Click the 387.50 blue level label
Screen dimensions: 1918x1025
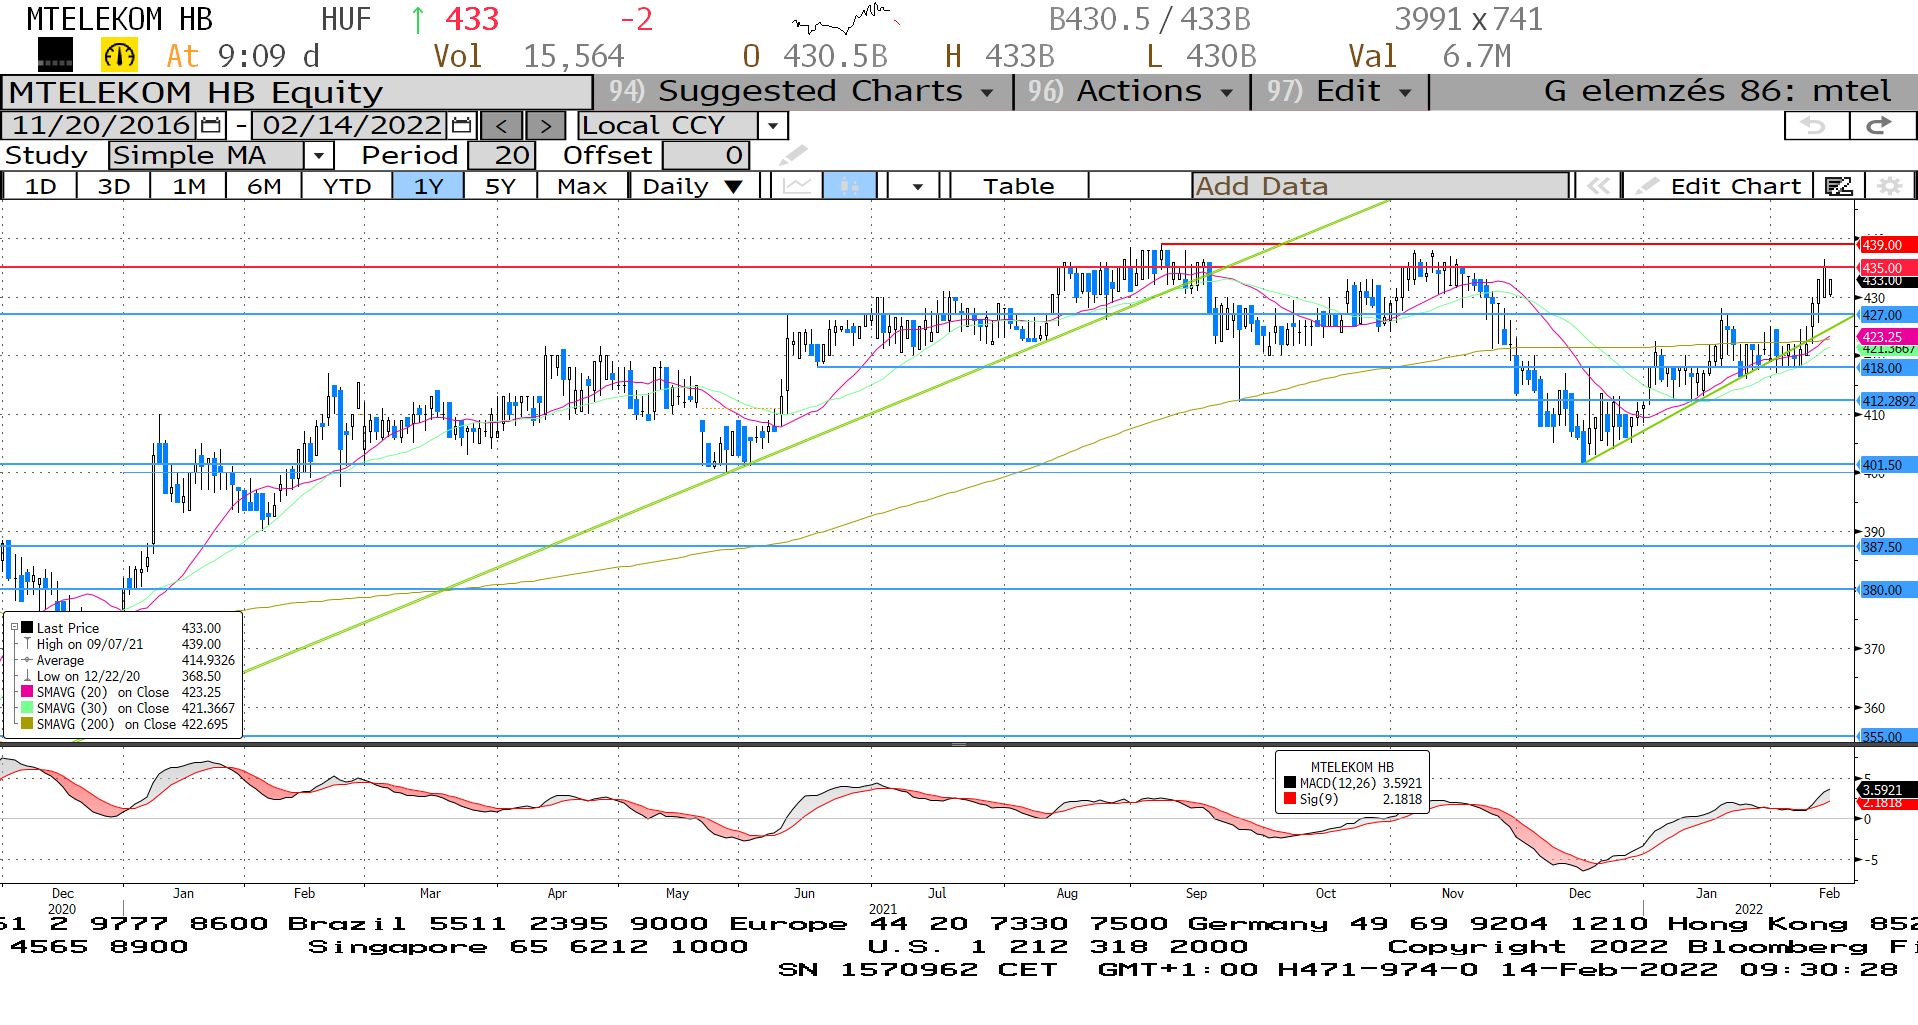(x=1886, y=547)
